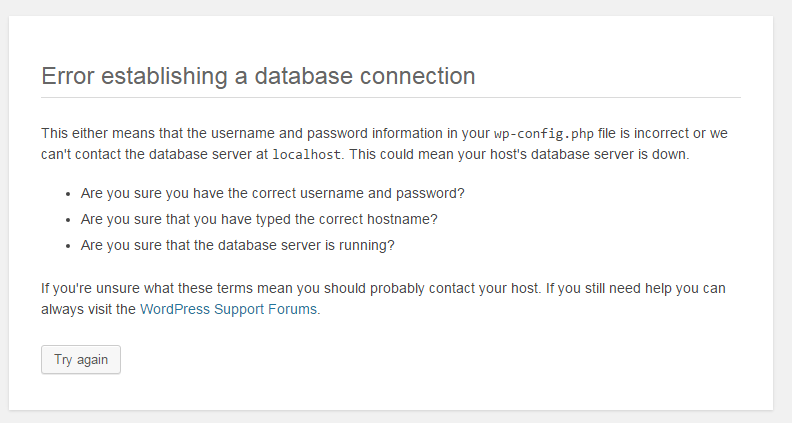Select the database server is running question

pos(237,245)
